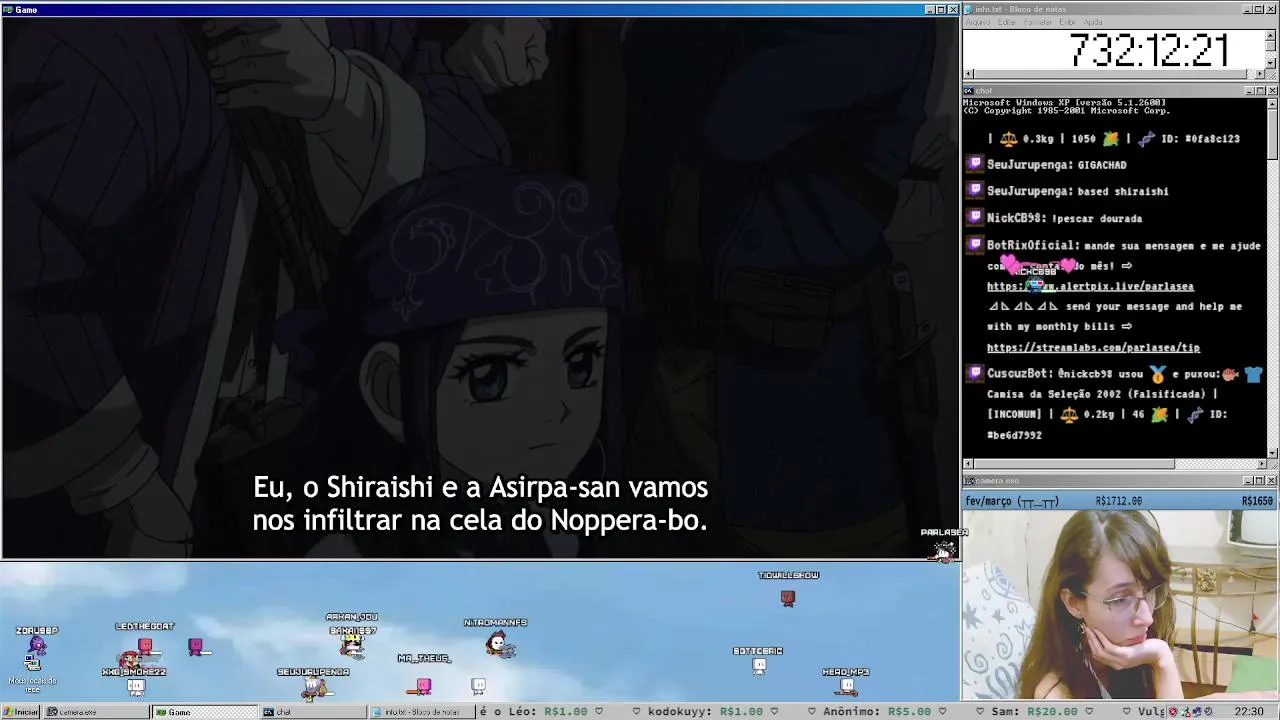
Task: Click the ticker entry "Sam: R$20.00"
Action: (x=1034, y=712)
